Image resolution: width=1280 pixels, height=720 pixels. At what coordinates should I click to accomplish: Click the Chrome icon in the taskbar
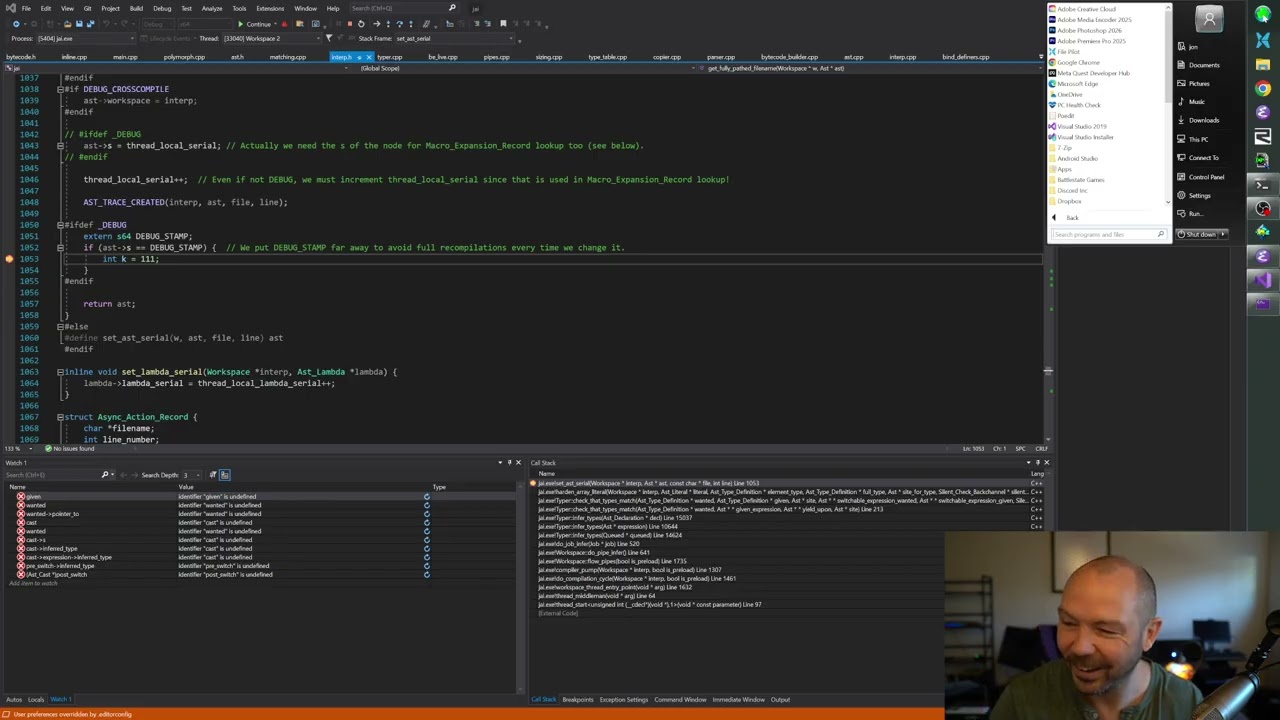[1263, 88]
